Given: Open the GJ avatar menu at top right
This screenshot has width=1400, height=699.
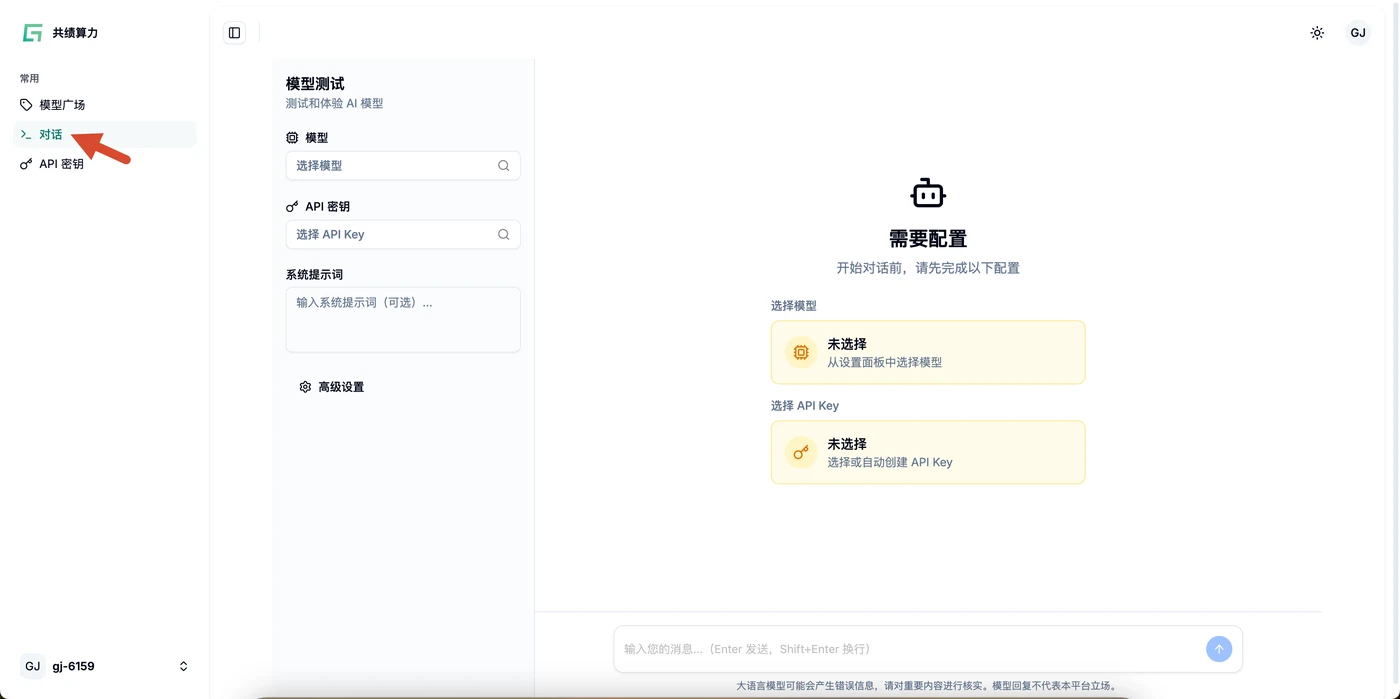Looking at the screenshot, I should click(x=1358, y=33).
